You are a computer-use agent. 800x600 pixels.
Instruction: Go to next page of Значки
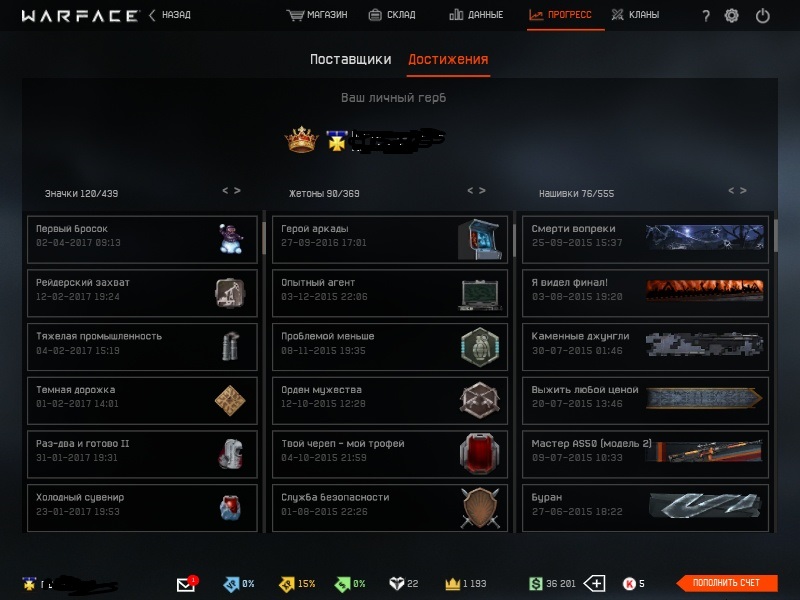tap(237, 190)
